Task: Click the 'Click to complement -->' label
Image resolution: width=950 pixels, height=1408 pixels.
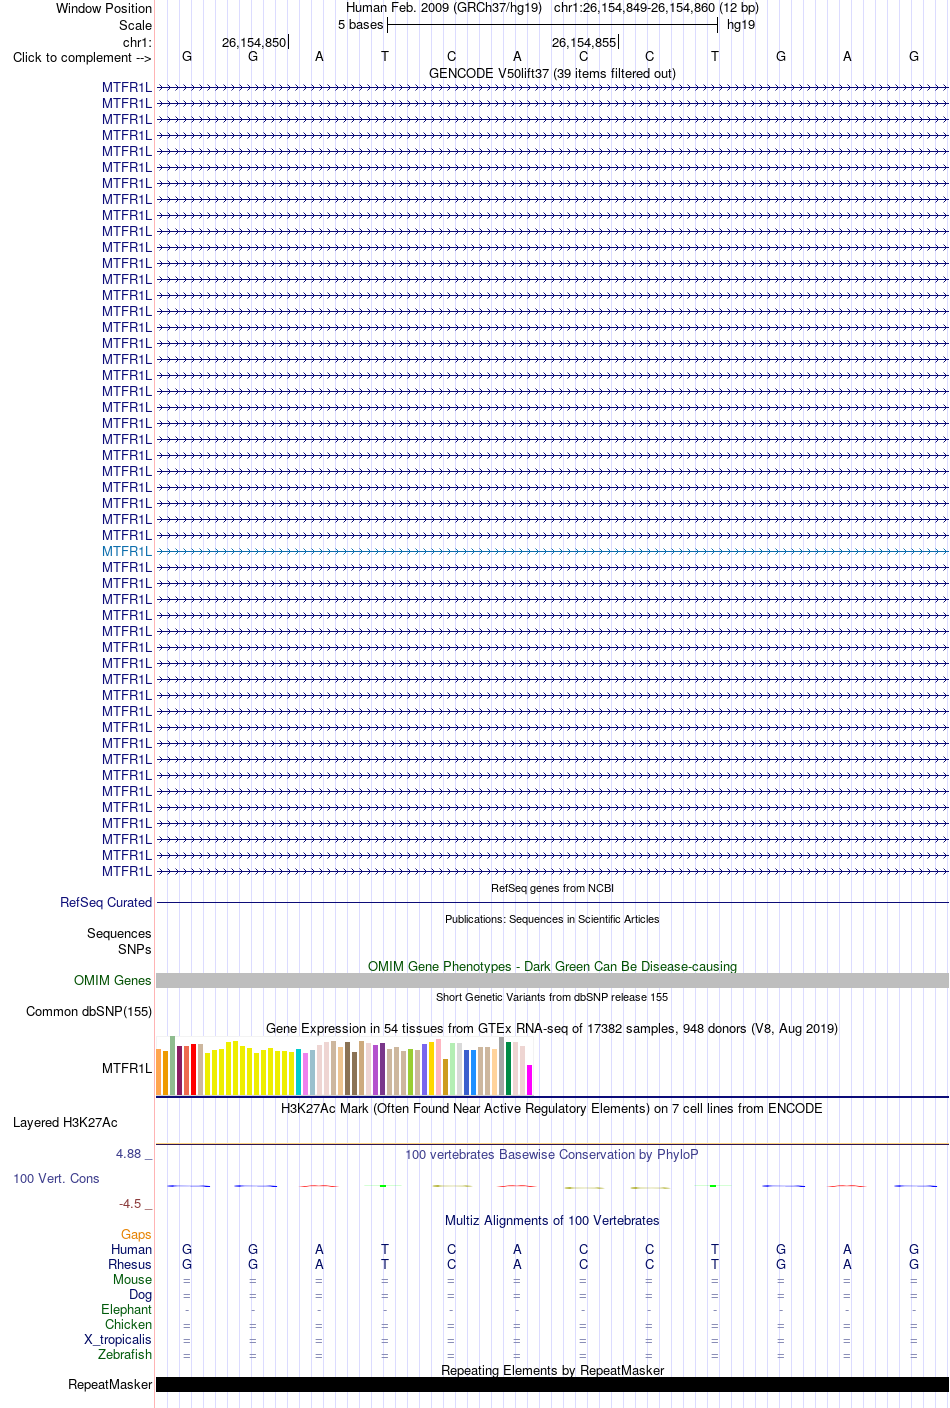Action: pyautogui.click(x=82, y=57)
